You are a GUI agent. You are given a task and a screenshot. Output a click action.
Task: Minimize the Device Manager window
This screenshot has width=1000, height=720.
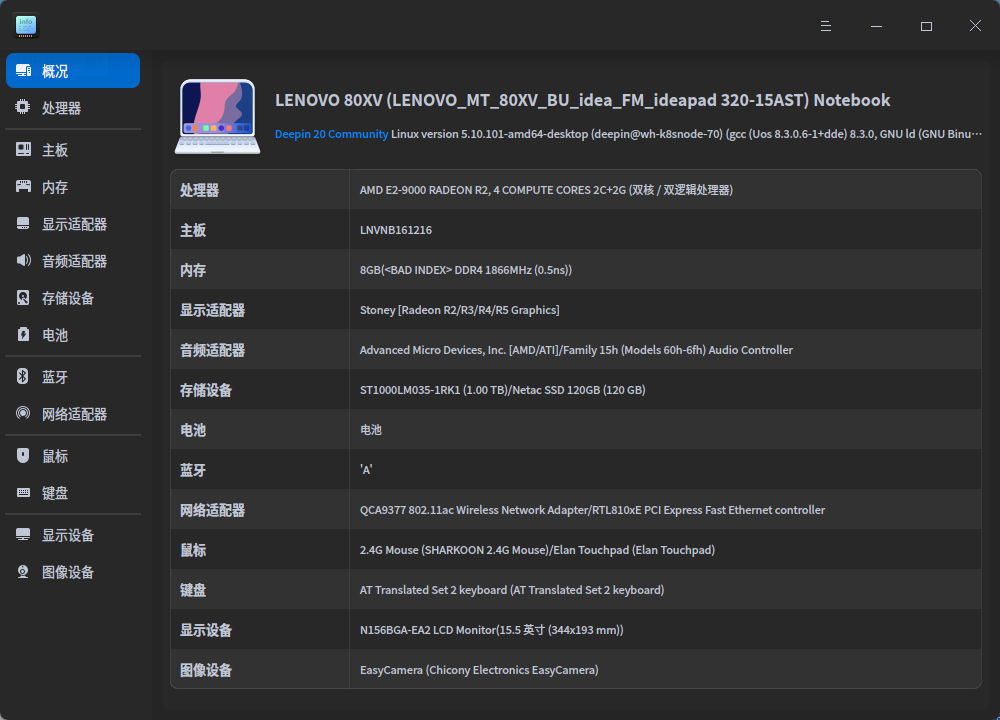(x=876, y=26)
